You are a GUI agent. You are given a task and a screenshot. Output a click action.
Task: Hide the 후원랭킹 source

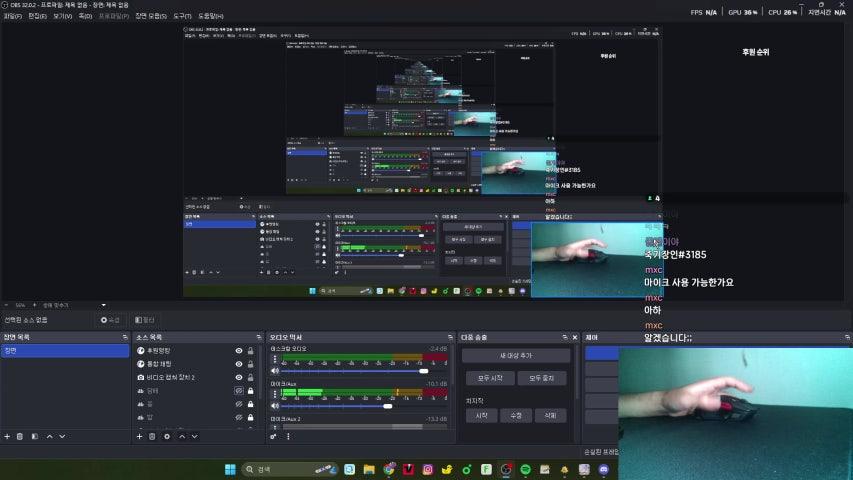pyautogui.click(x=239, y=351)
